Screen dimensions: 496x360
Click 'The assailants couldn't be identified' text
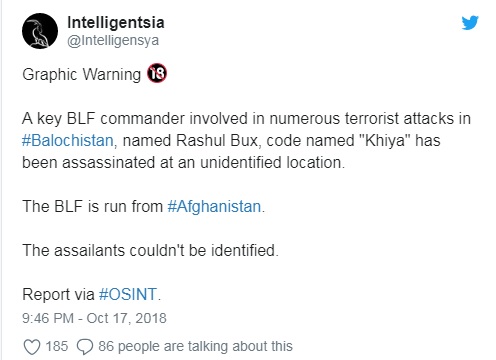tap(150, 250)
